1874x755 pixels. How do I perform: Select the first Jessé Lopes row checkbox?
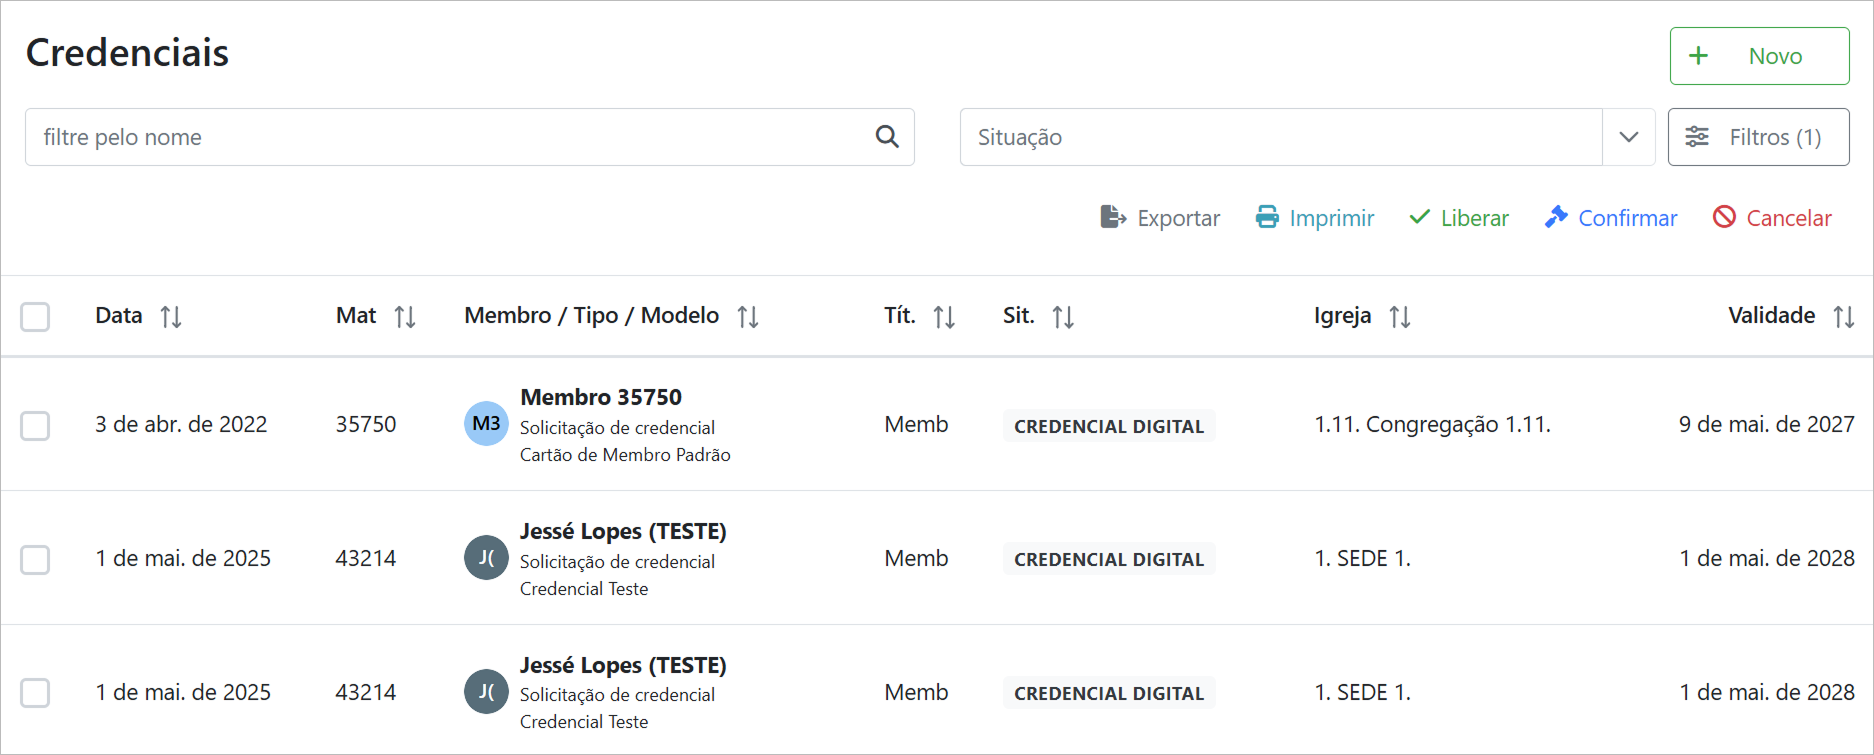click(x=35, y=560)
